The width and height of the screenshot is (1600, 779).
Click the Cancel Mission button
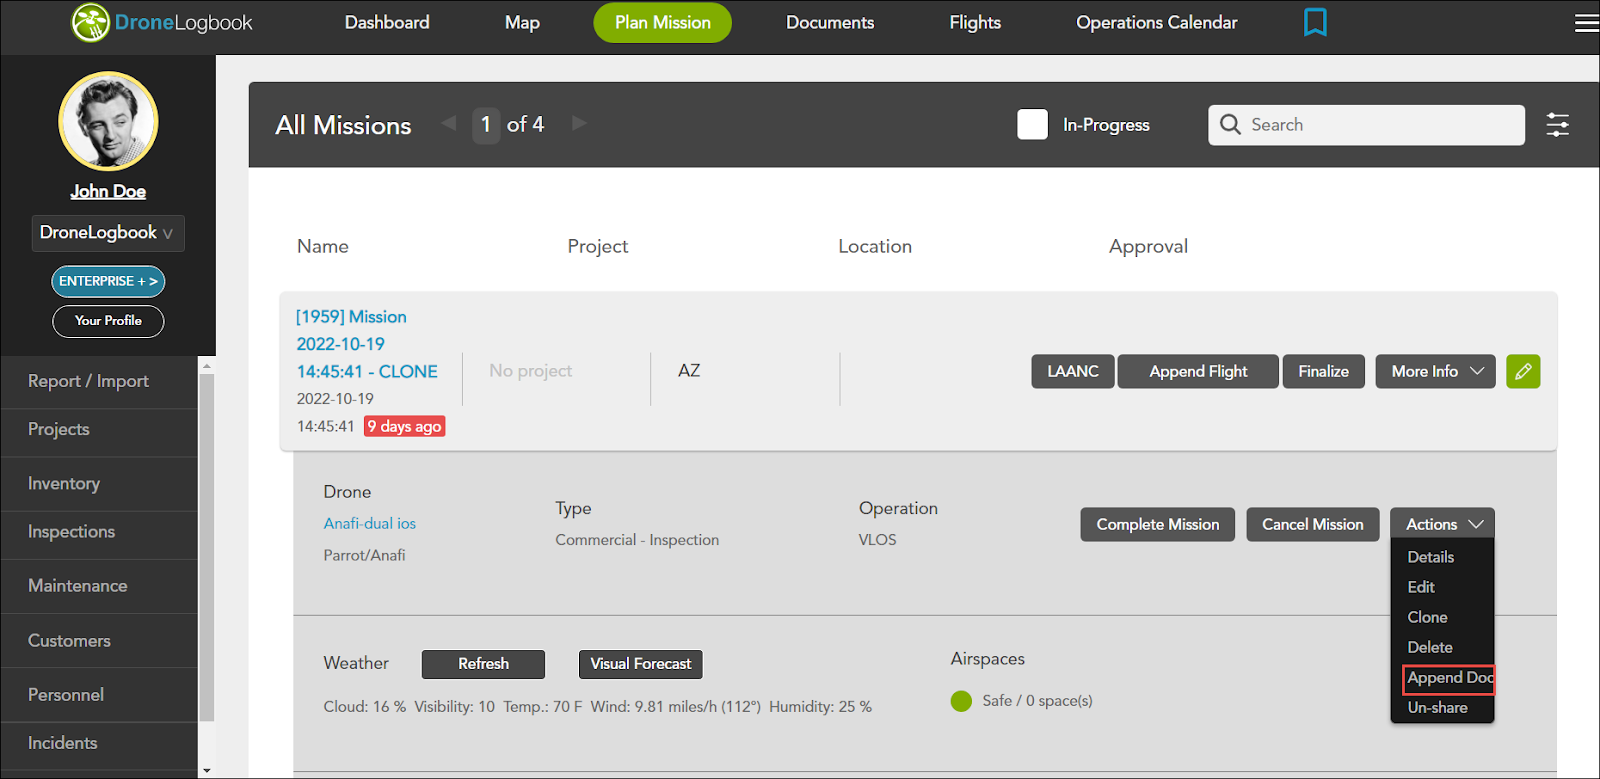1312,524
